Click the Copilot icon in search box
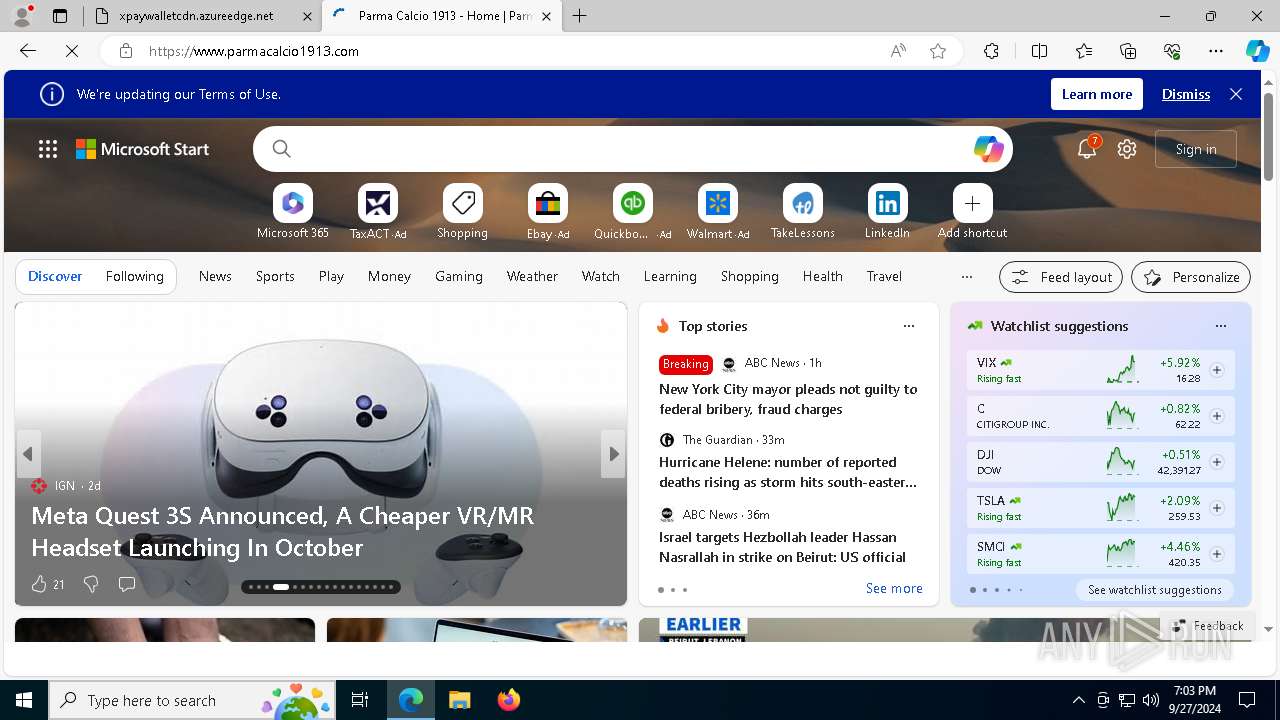The width and height of the screenshot is (1280, 720). click(988, 149)
